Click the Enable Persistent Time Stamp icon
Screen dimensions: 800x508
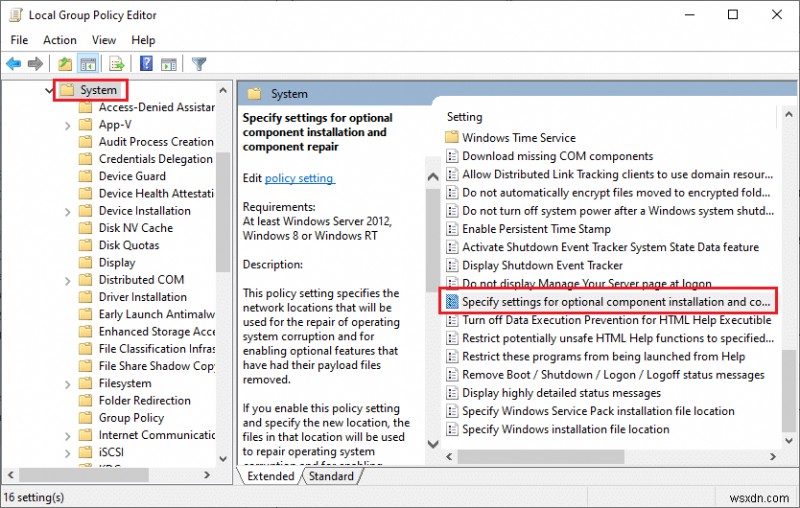pos(452,228)
